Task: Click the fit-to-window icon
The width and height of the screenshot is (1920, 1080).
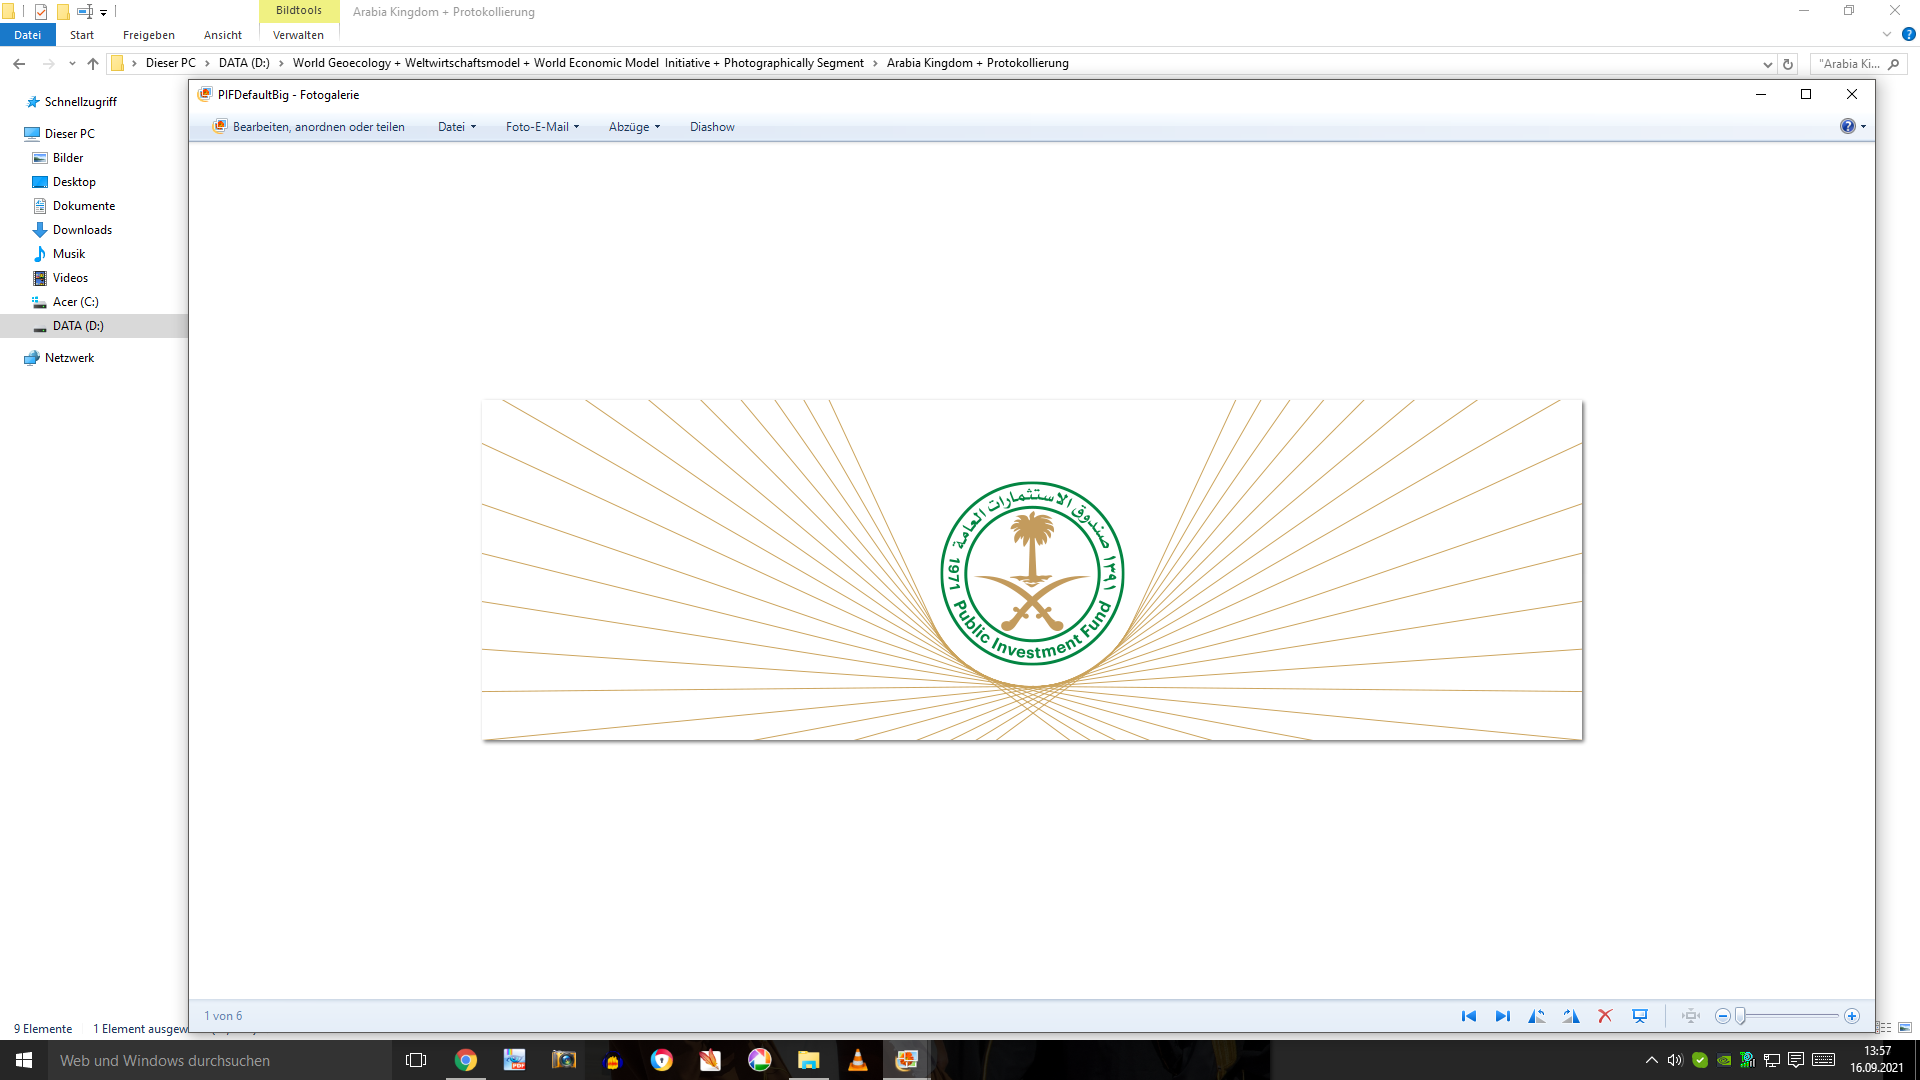Action: 1691,1016
